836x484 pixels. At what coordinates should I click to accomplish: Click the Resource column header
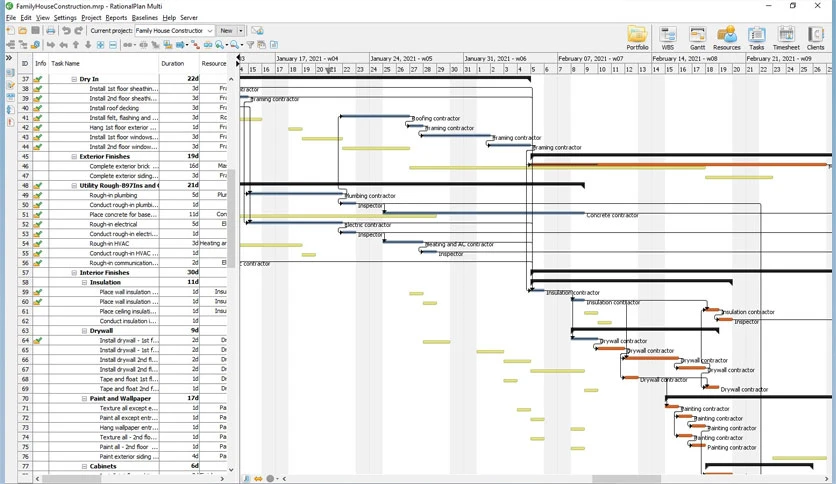pyautogui.click(x=214, y=63)
